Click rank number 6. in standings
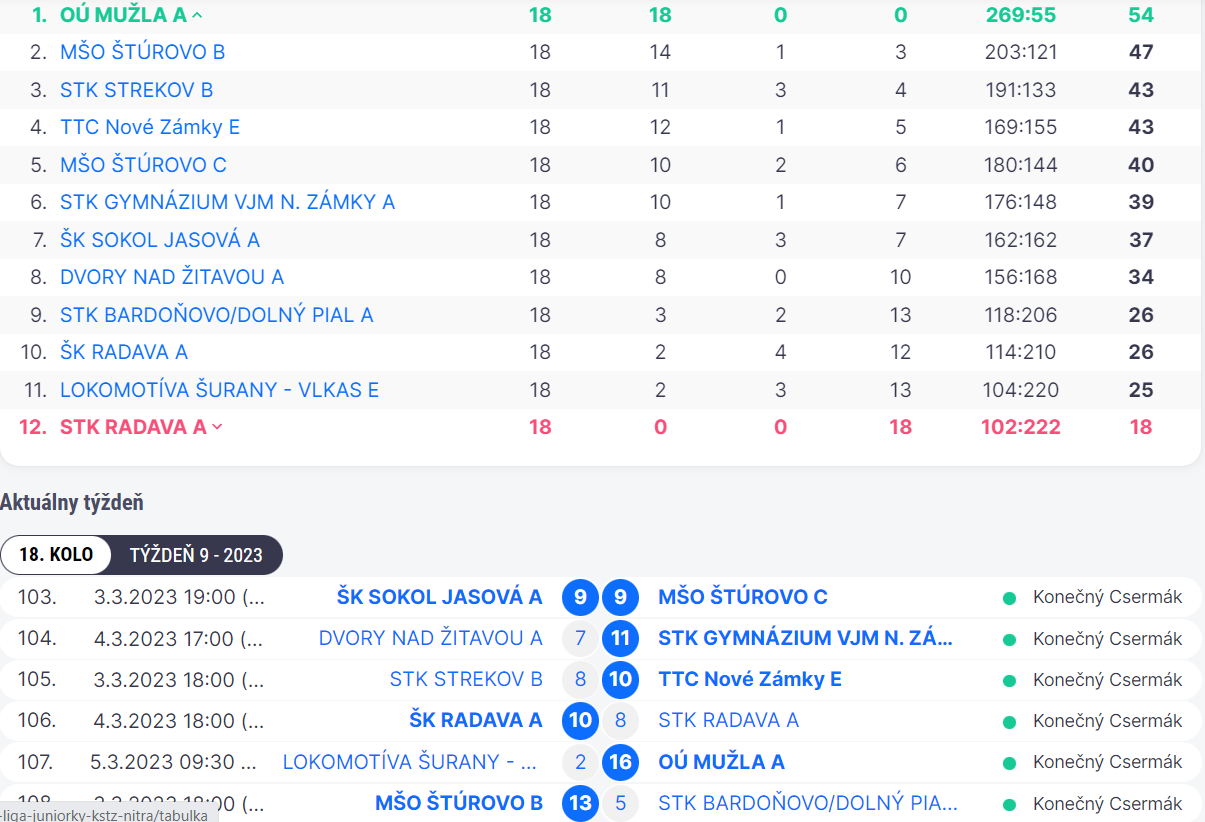 point(39,202)
